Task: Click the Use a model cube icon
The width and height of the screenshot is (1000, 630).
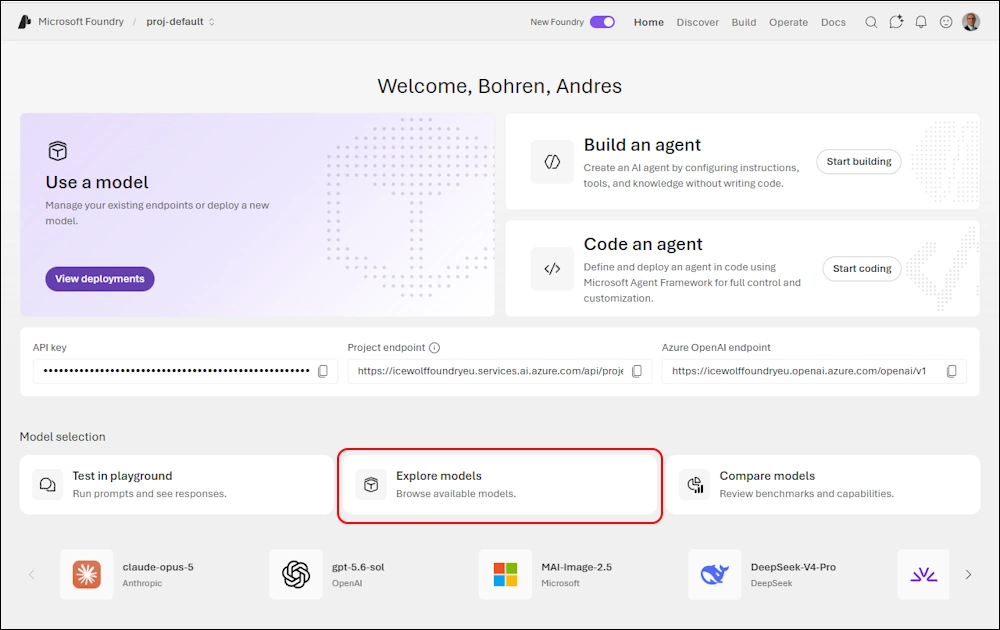Action: click(x=57, y=151)
